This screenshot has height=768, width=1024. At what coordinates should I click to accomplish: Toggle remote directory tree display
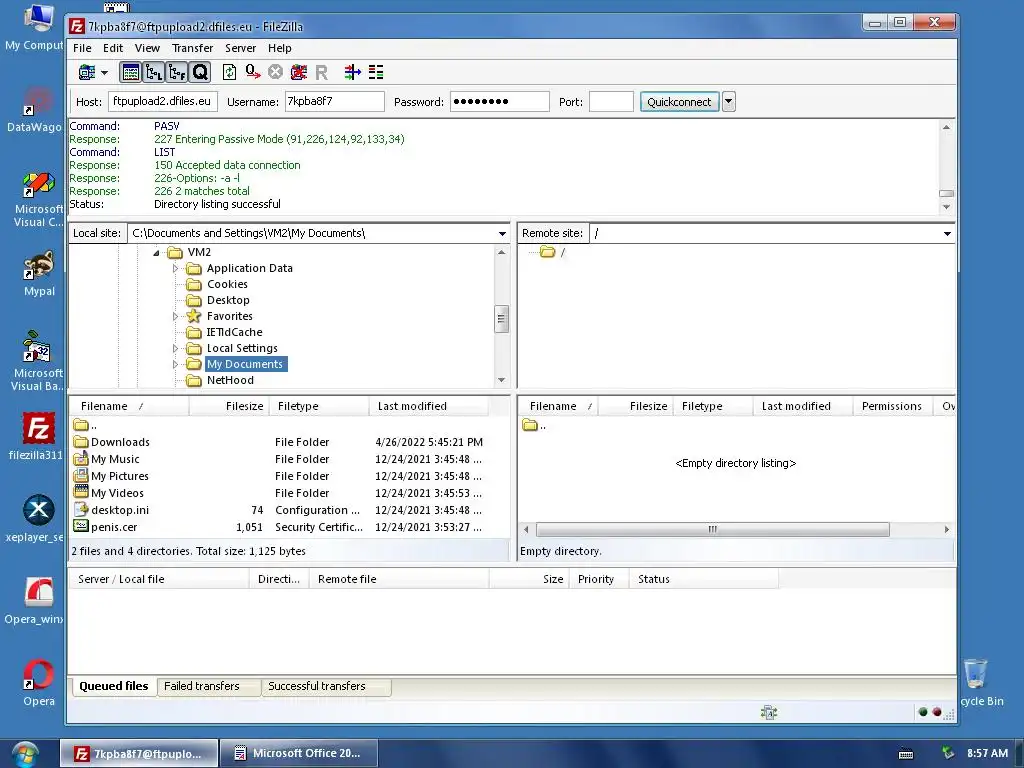tap(177, 72)
